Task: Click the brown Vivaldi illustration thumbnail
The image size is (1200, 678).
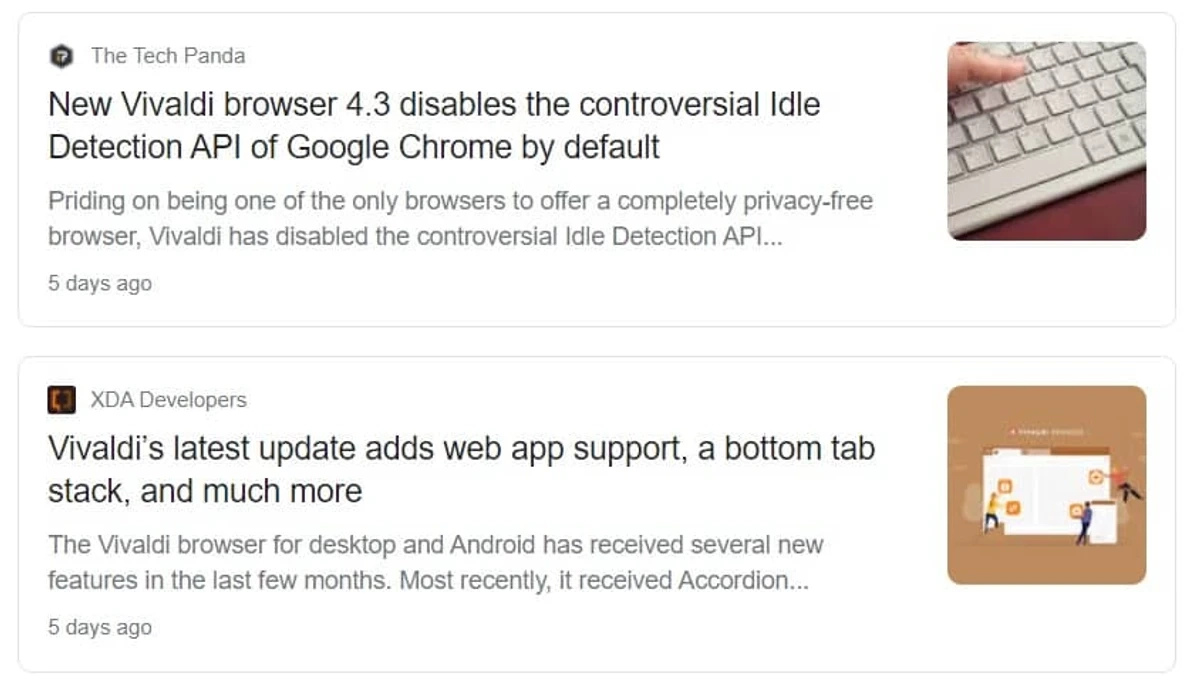Action: [x=1046, y=485]
